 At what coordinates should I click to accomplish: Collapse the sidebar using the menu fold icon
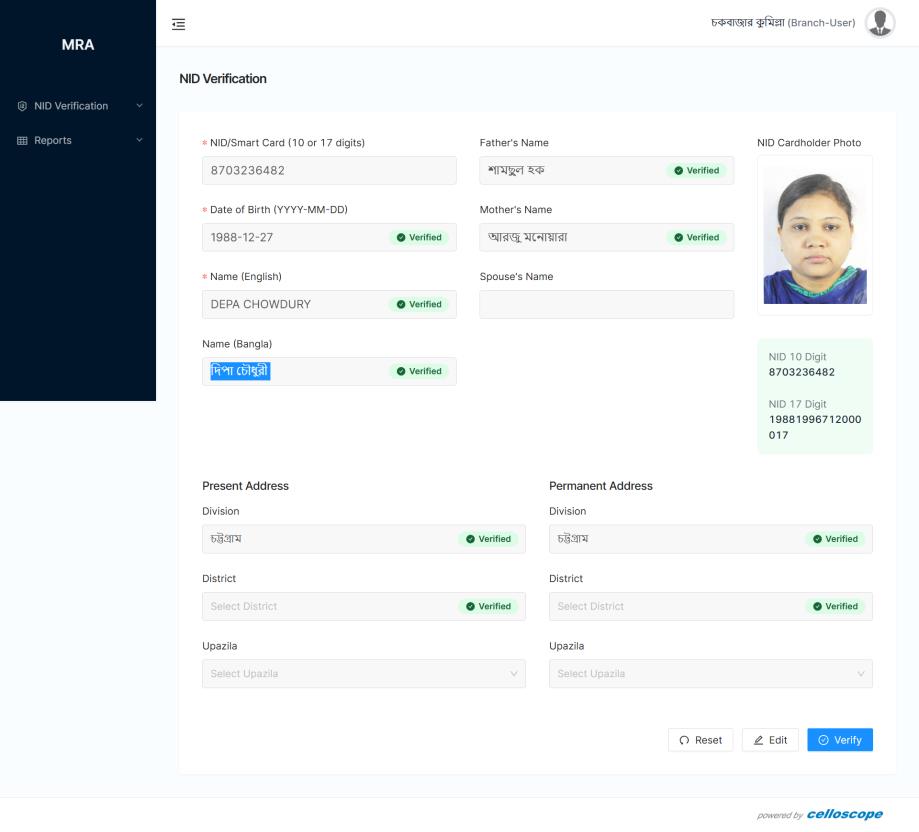pos(179,24)
